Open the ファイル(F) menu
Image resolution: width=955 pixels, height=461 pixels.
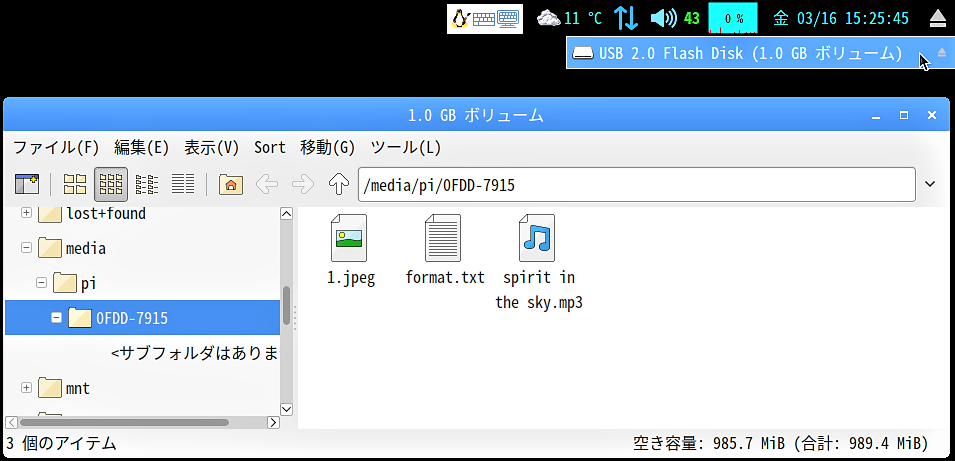(55, 147)
